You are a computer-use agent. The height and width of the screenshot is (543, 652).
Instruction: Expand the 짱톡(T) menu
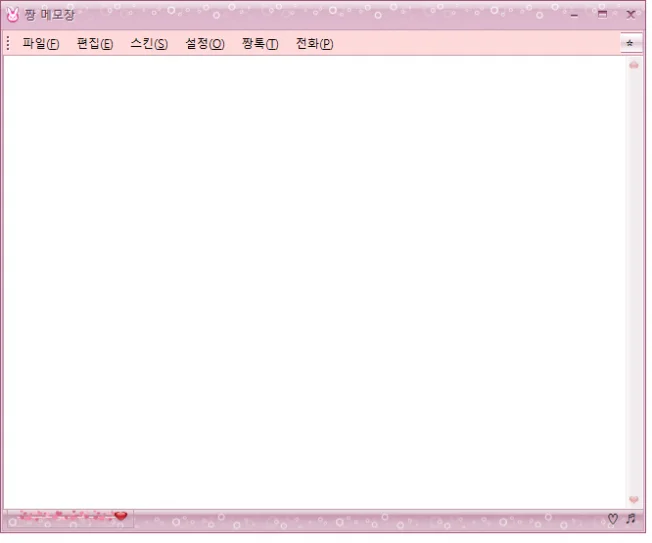259,44
